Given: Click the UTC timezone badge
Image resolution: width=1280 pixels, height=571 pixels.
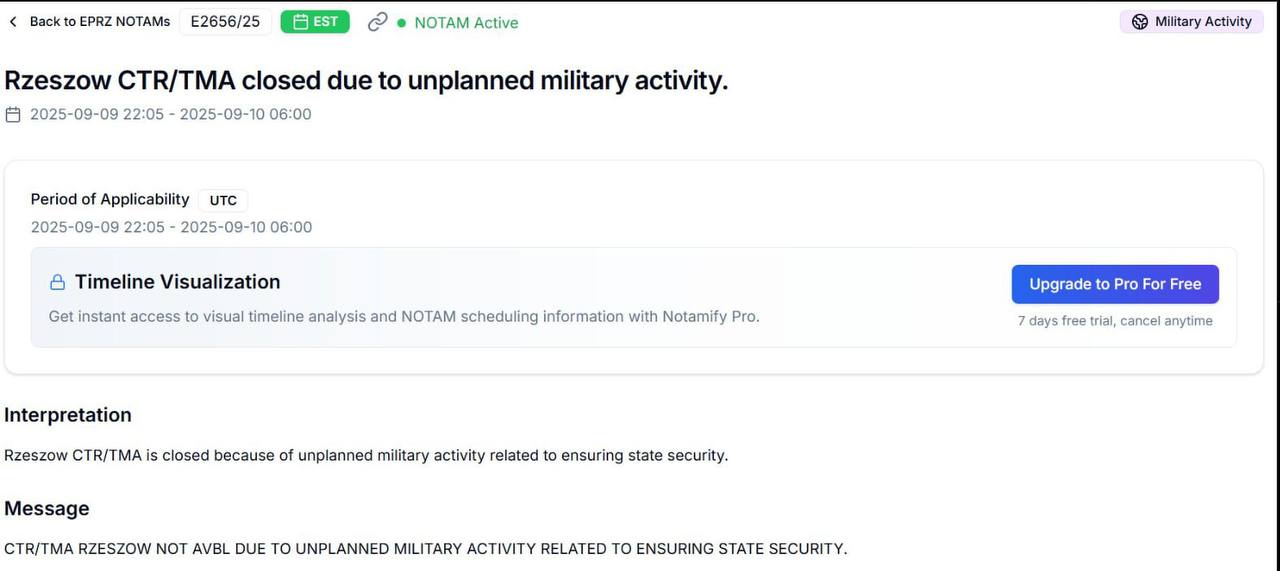Looking at the screenshot, I should tap(223, 200).
